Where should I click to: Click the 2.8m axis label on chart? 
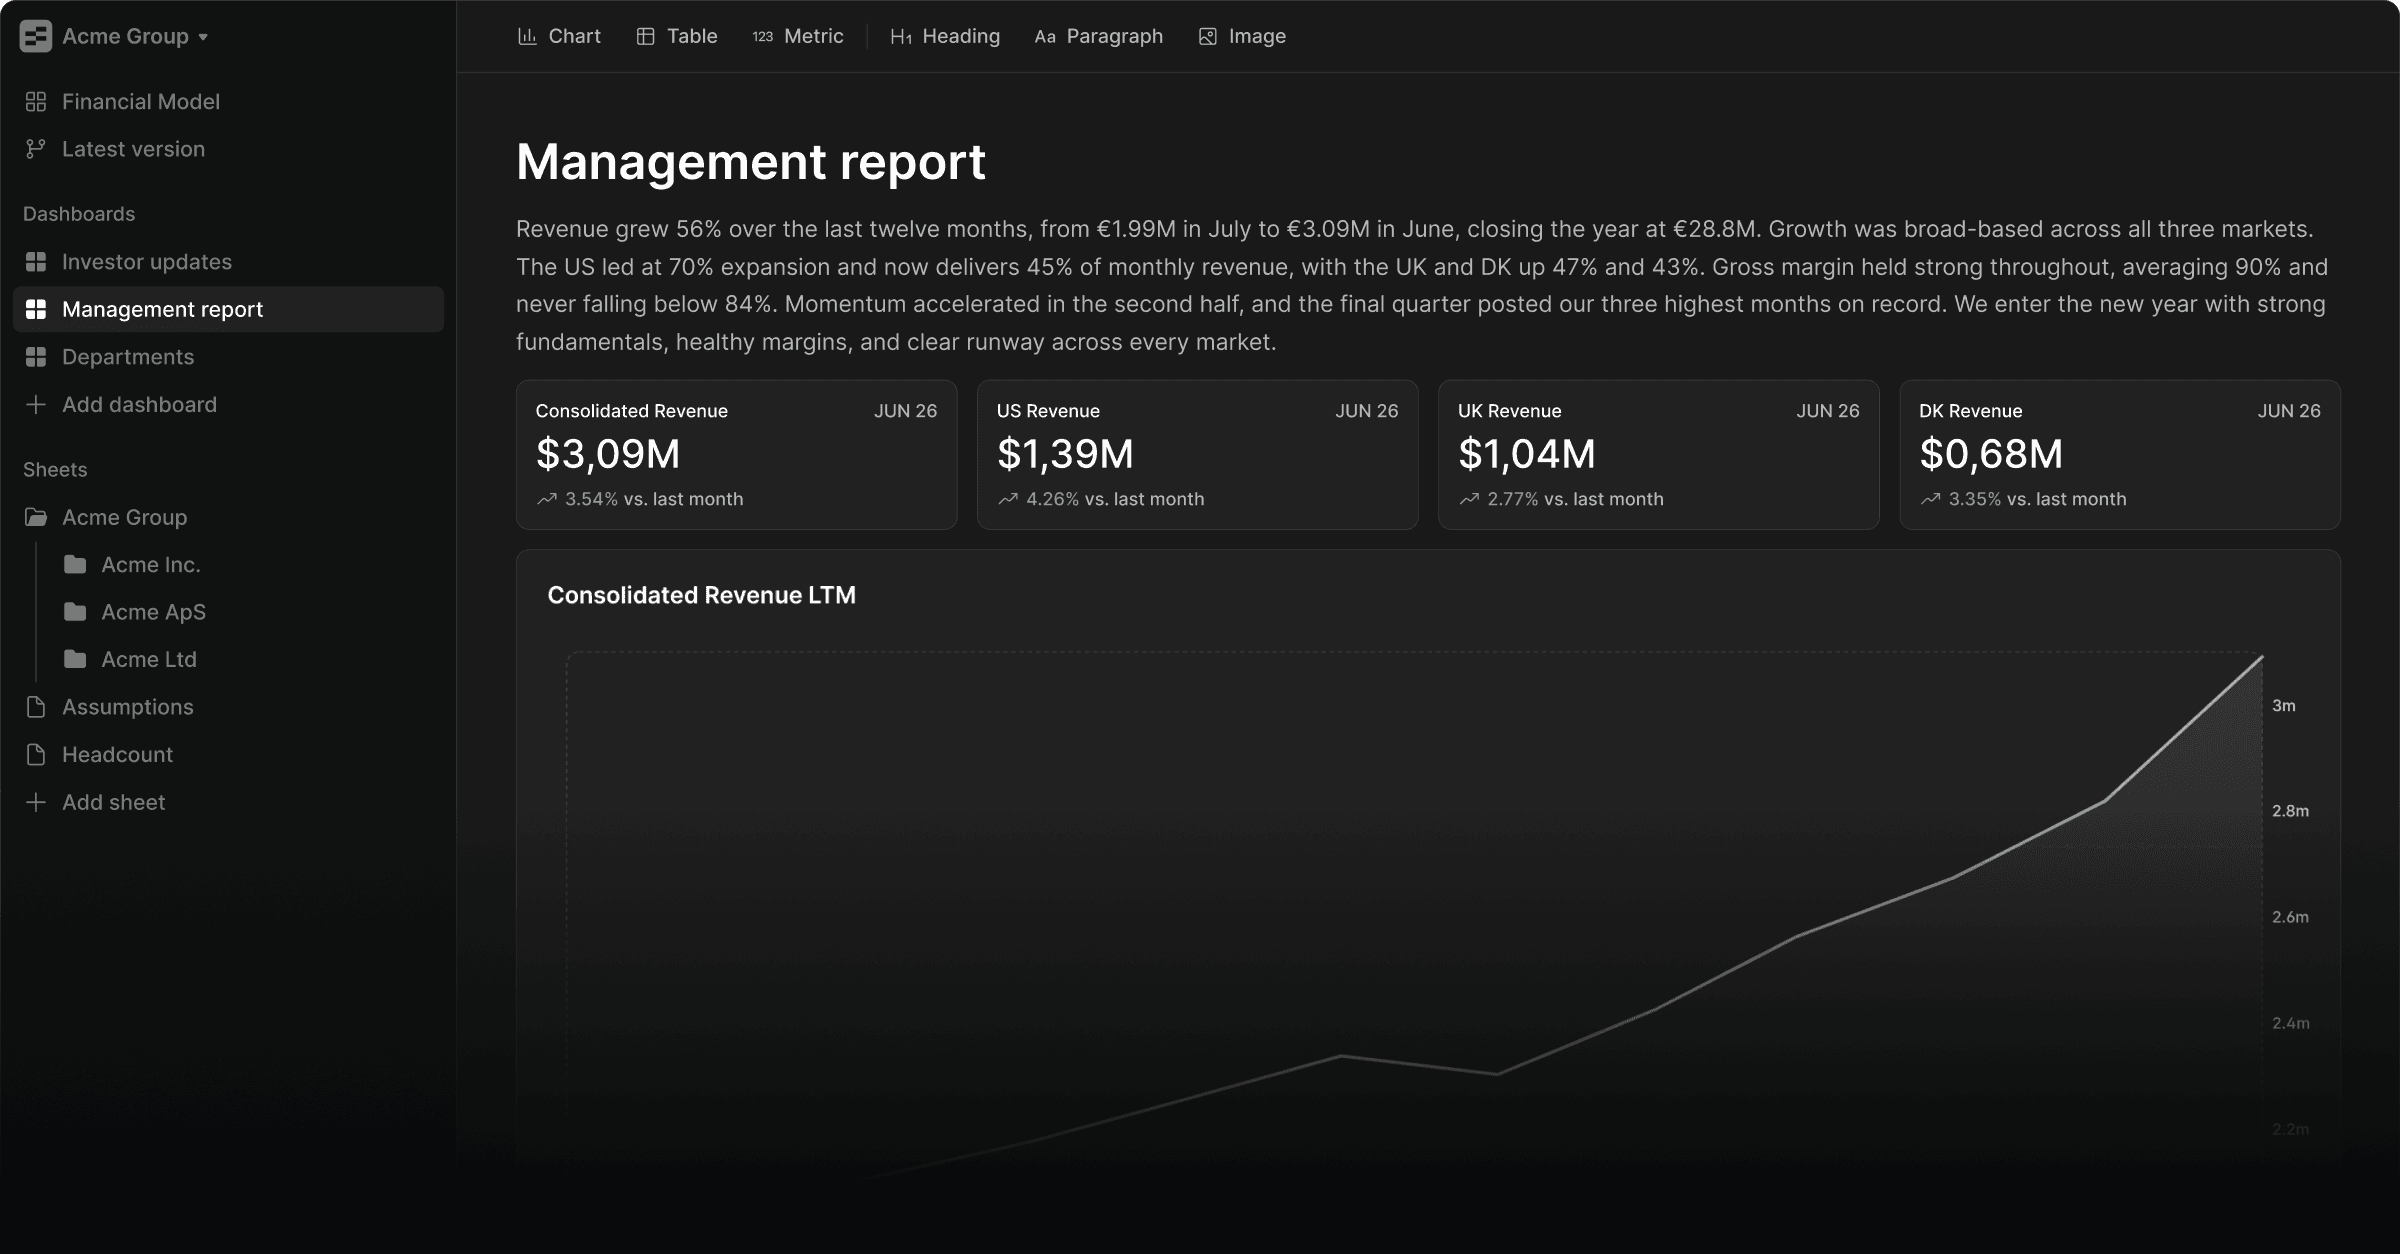pyautogui.click(x=2290, y=811)
